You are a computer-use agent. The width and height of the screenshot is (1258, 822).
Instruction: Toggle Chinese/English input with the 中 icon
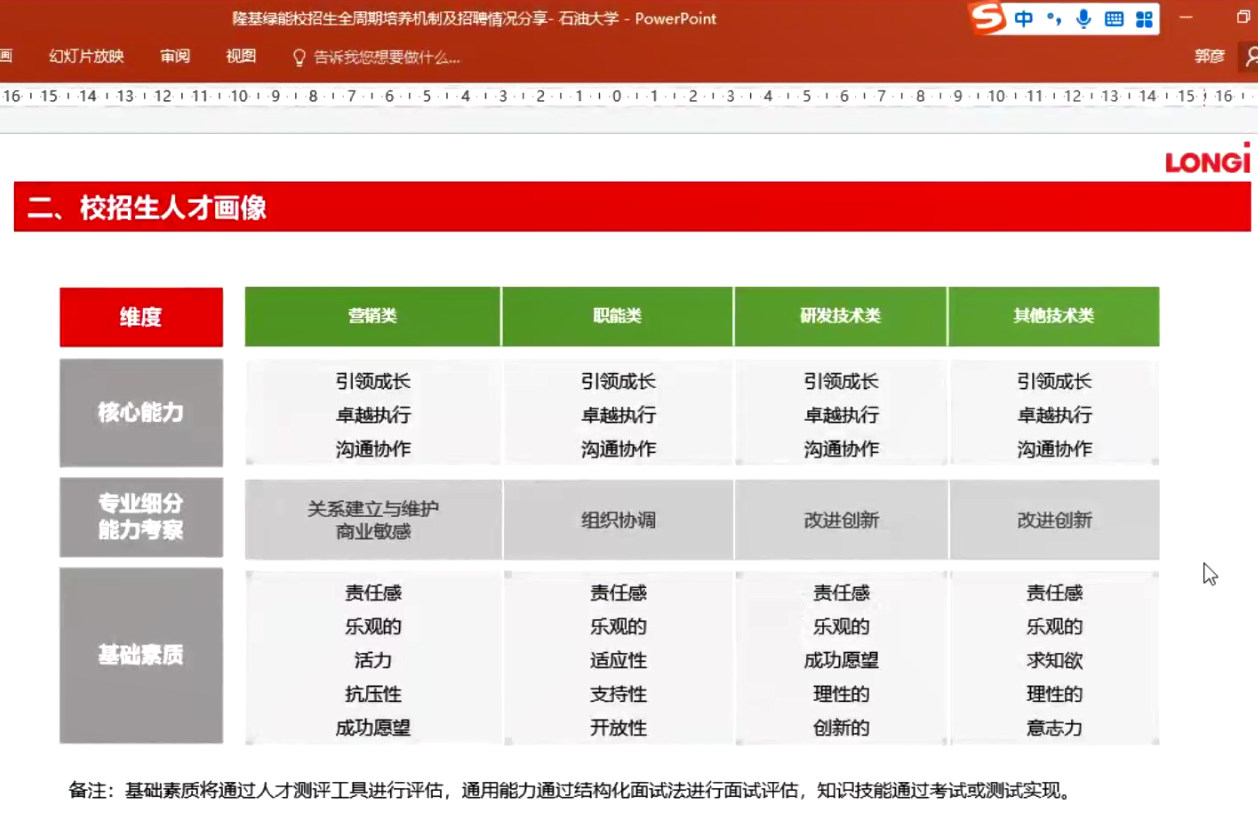(x=1024, y=18)
